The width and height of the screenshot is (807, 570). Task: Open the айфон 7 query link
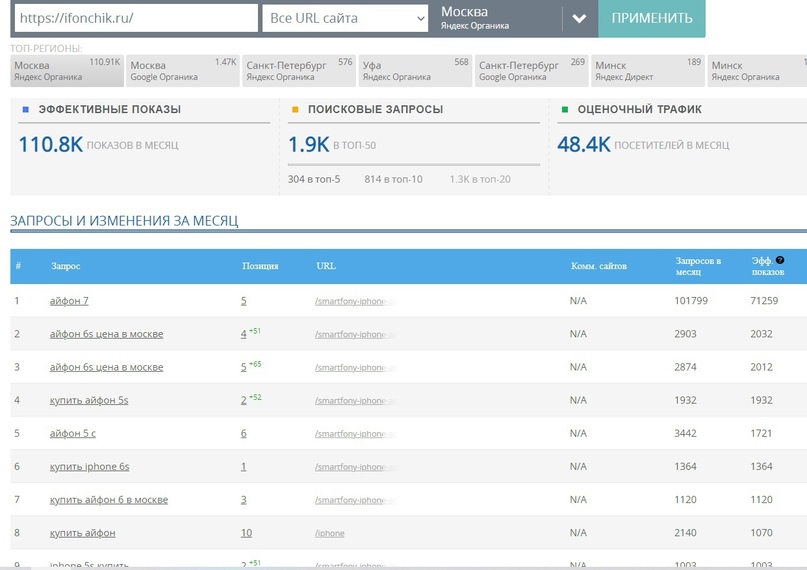pos(69,301)
